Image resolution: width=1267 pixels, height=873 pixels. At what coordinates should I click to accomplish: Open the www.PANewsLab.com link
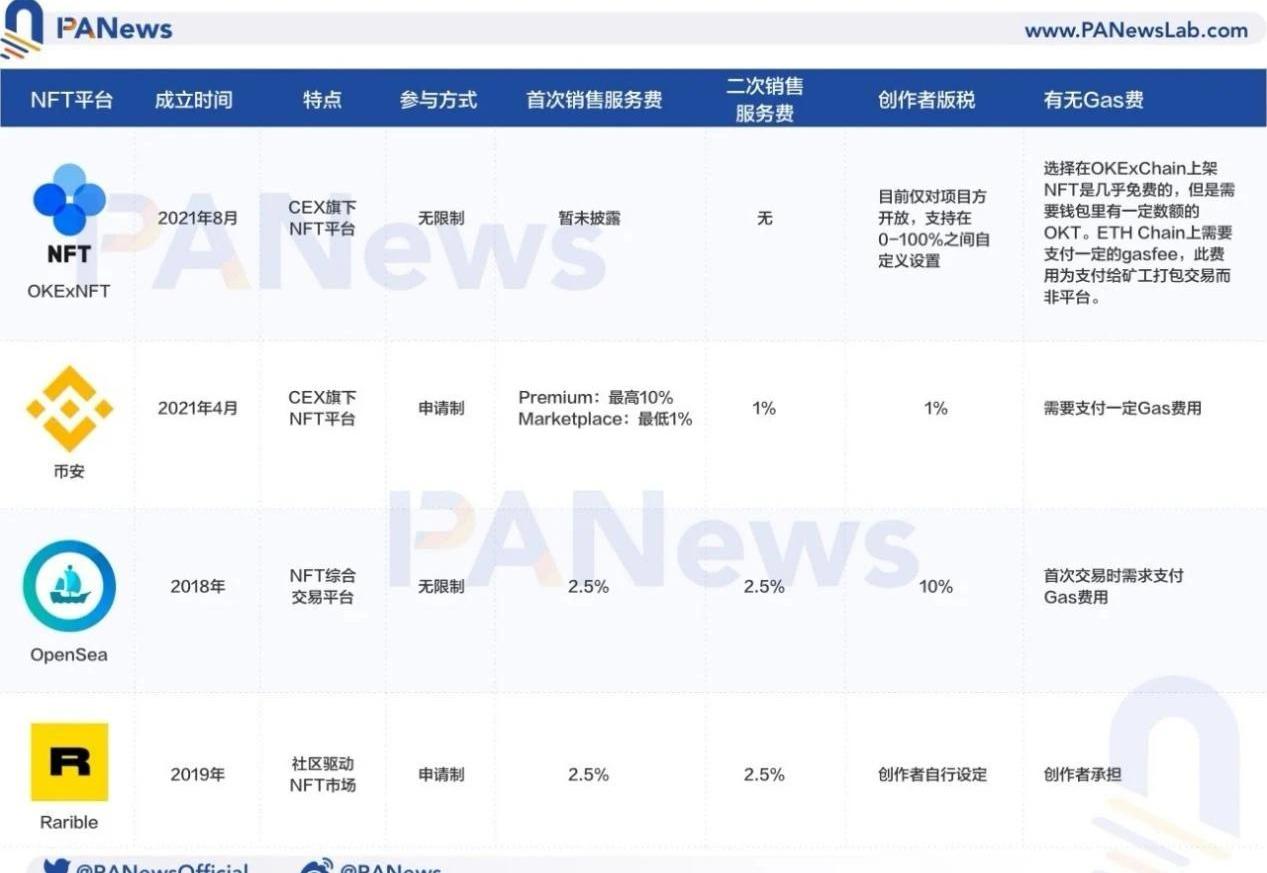(x=1135, y=30)
